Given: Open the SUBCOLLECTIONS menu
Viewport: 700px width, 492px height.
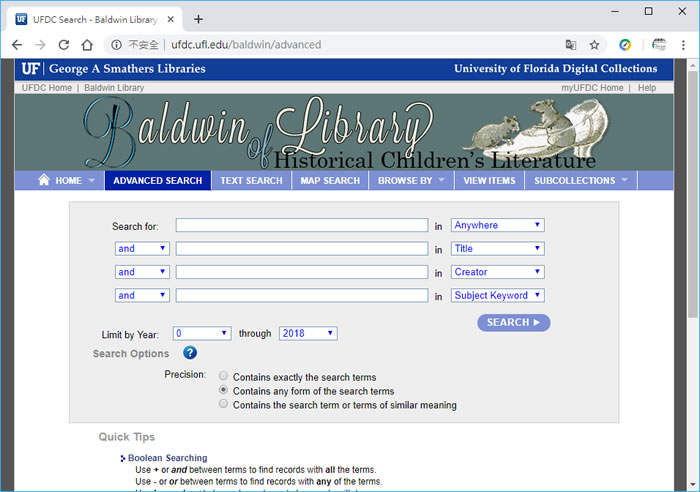Looking at the screenshot, I should coord(581,180).
